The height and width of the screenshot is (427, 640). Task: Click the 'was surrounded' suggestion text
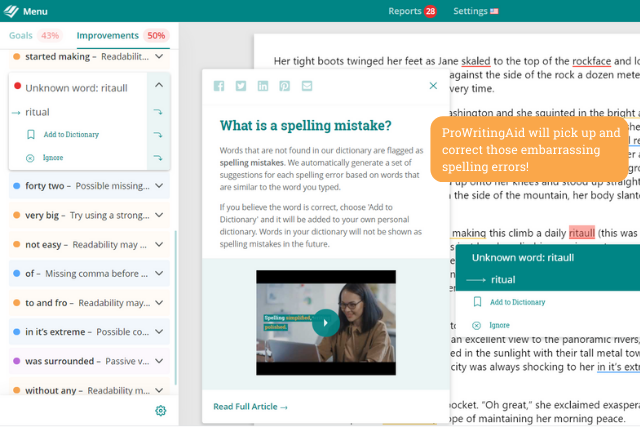(87, 361)
